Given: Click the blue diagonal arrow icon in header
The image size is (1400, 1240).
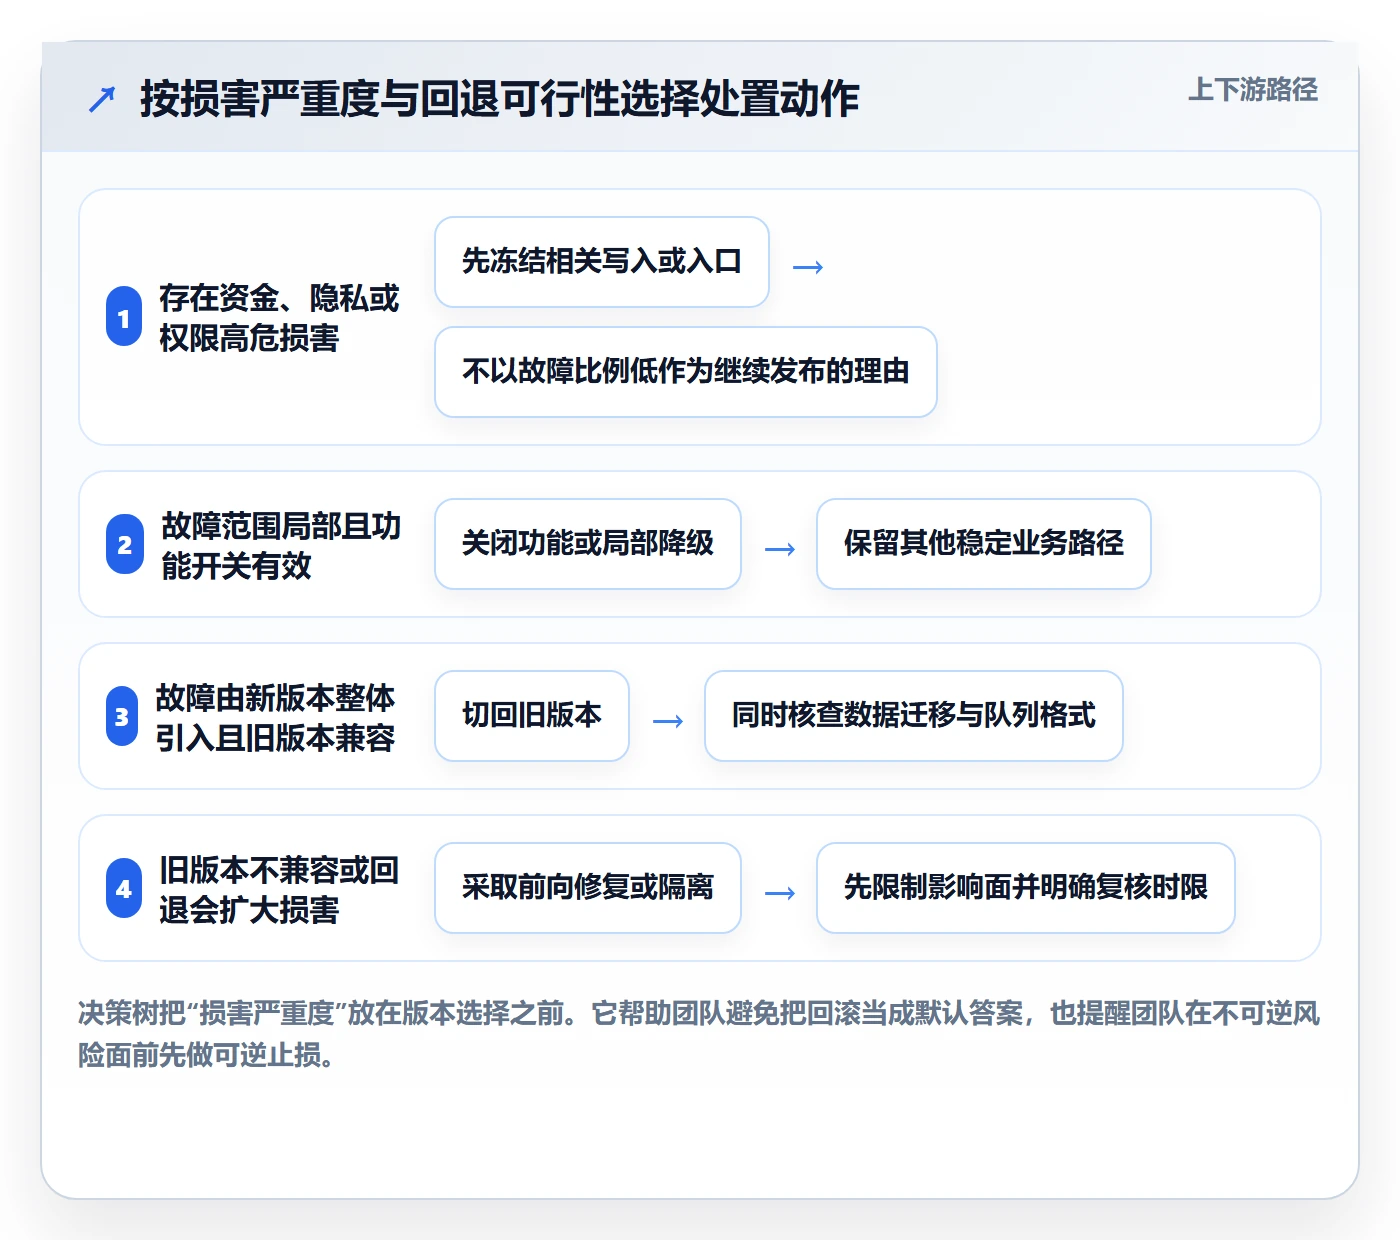Looking at the screenshot, I should (102, 99).
